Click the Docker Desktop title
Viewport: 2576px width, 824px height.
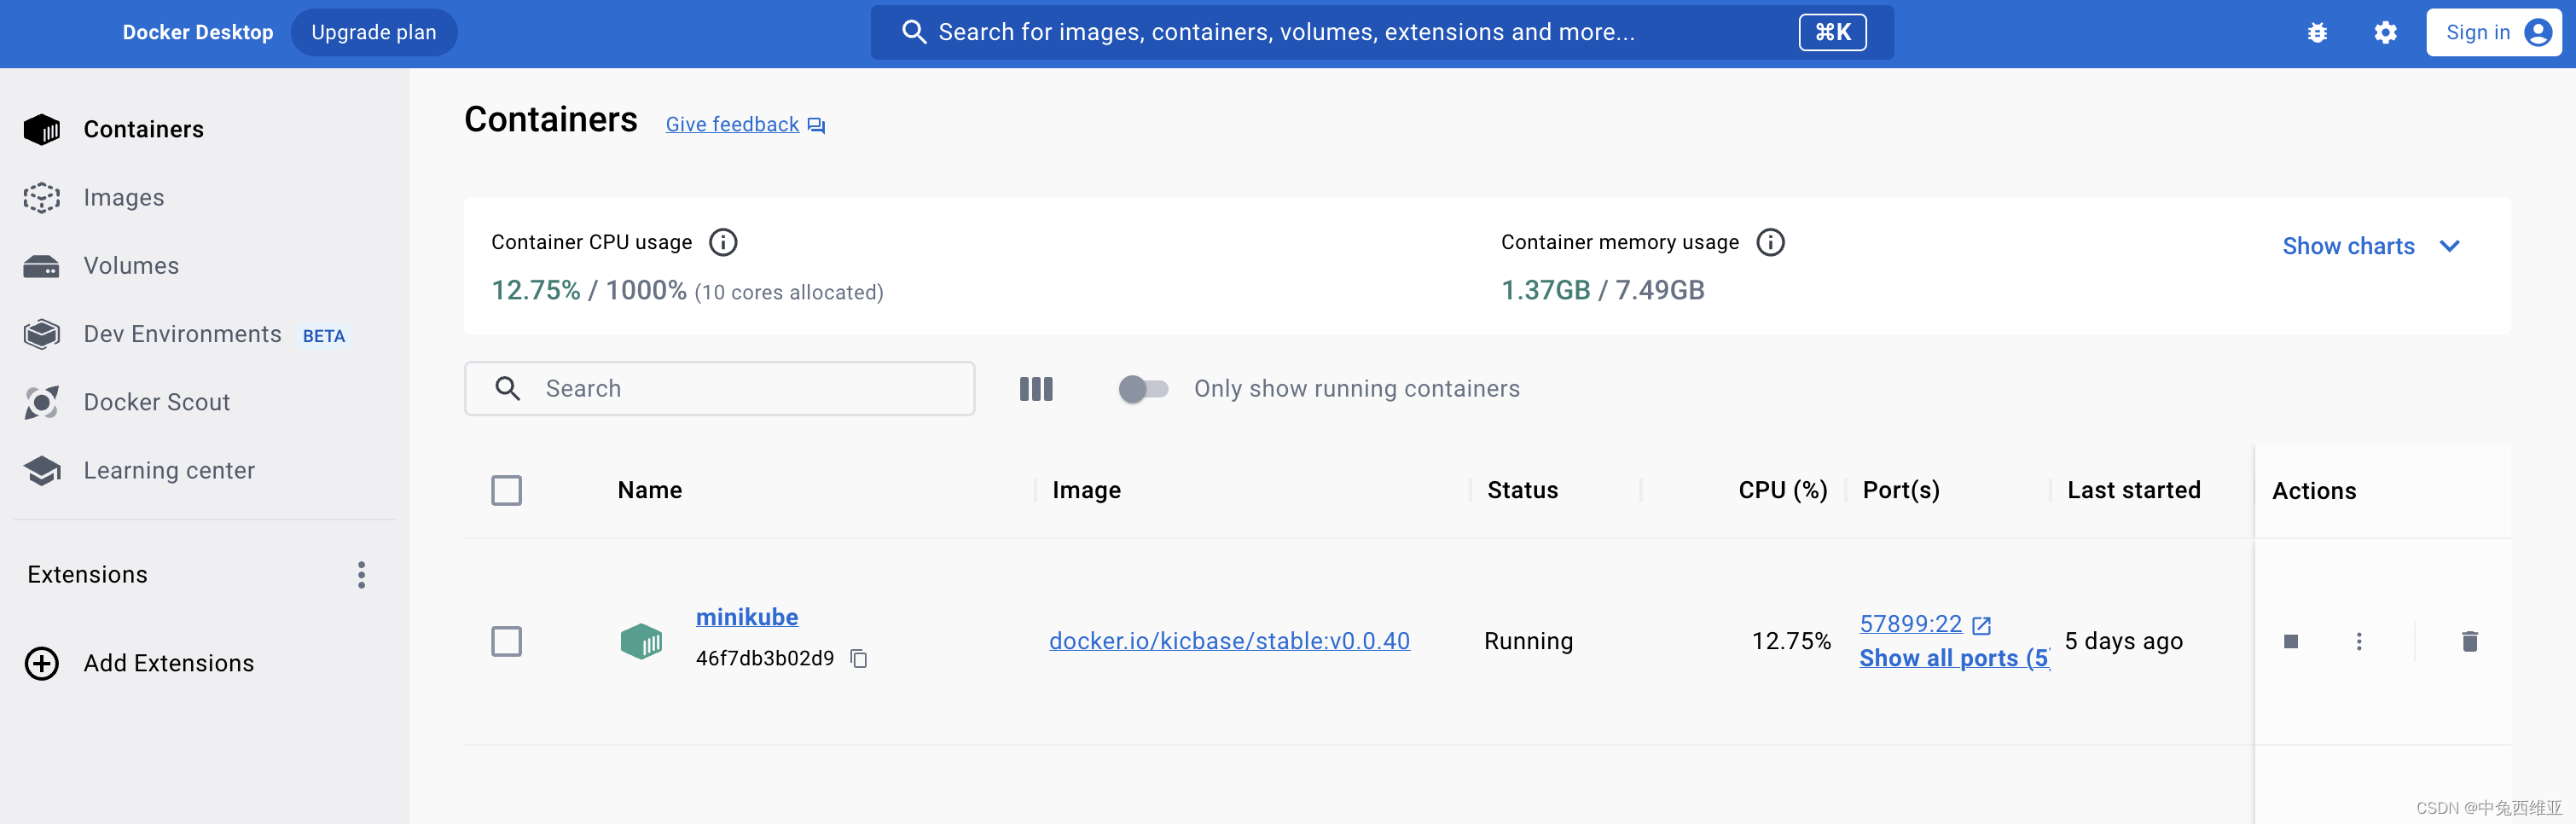click(198, 32)
